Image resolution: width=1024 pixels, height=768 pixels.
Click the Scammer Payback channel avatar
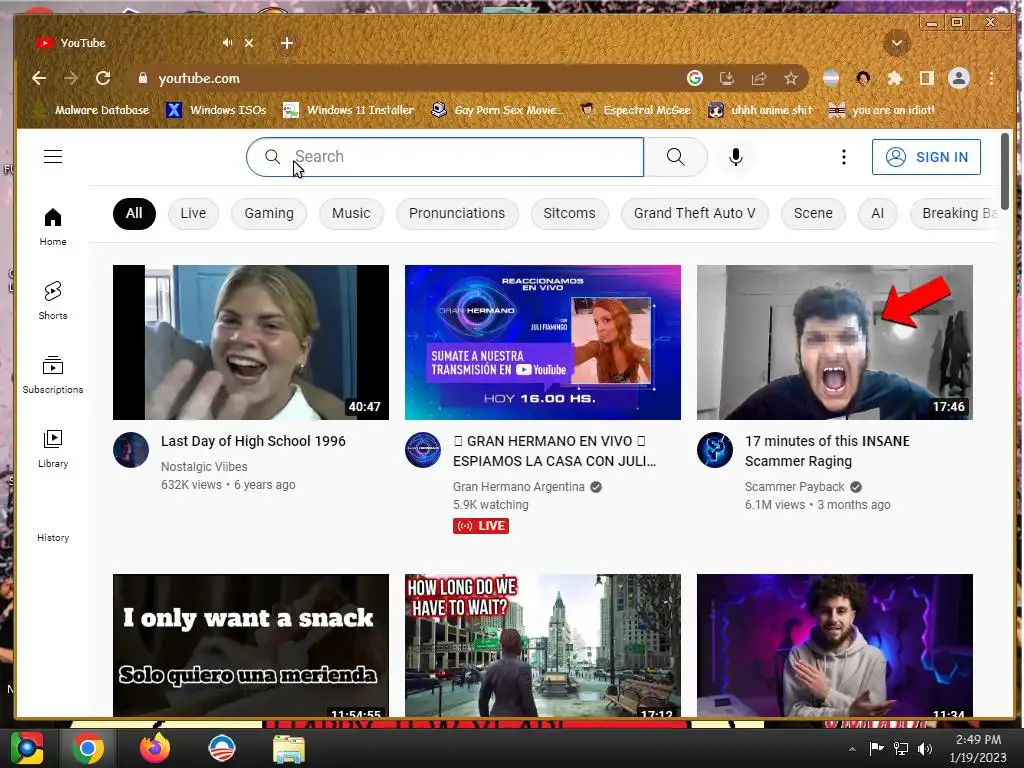tap(714, 450)
